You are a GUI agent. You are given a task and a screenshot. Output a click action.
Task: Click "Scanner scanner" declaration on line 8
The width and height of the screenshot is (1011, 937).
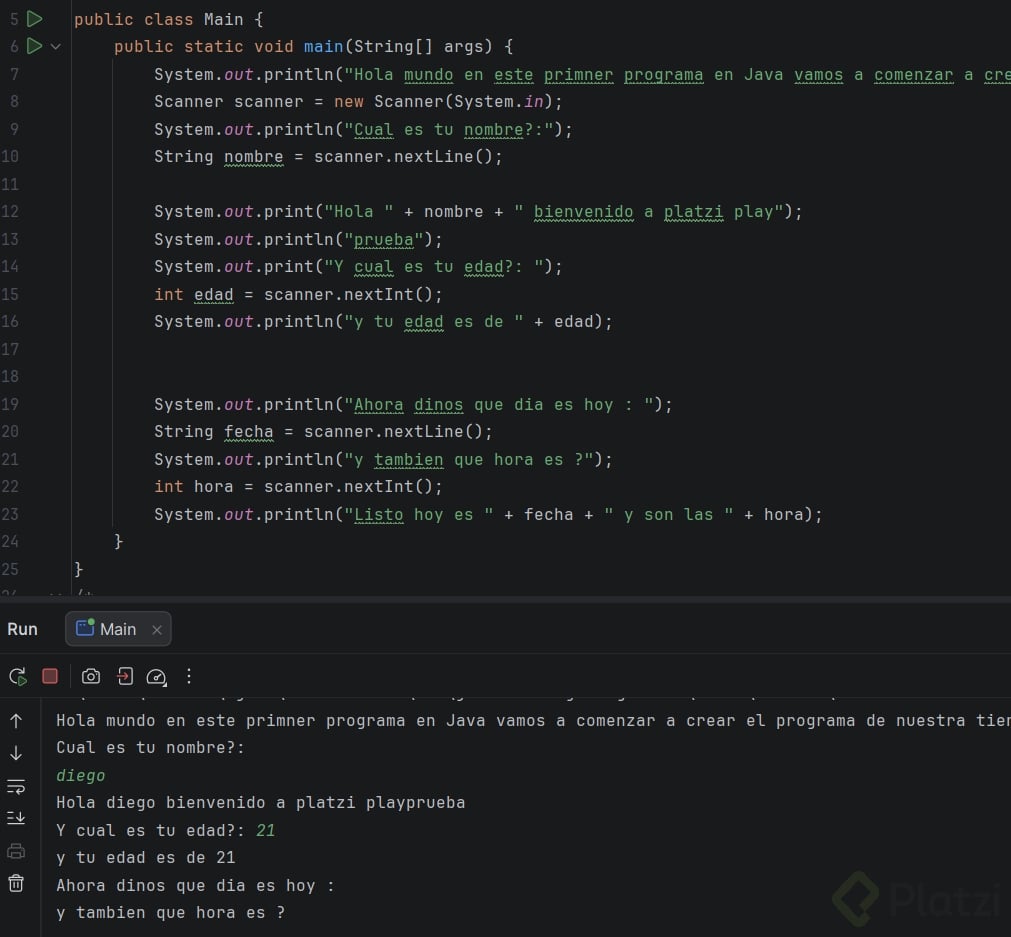[228, 102]
